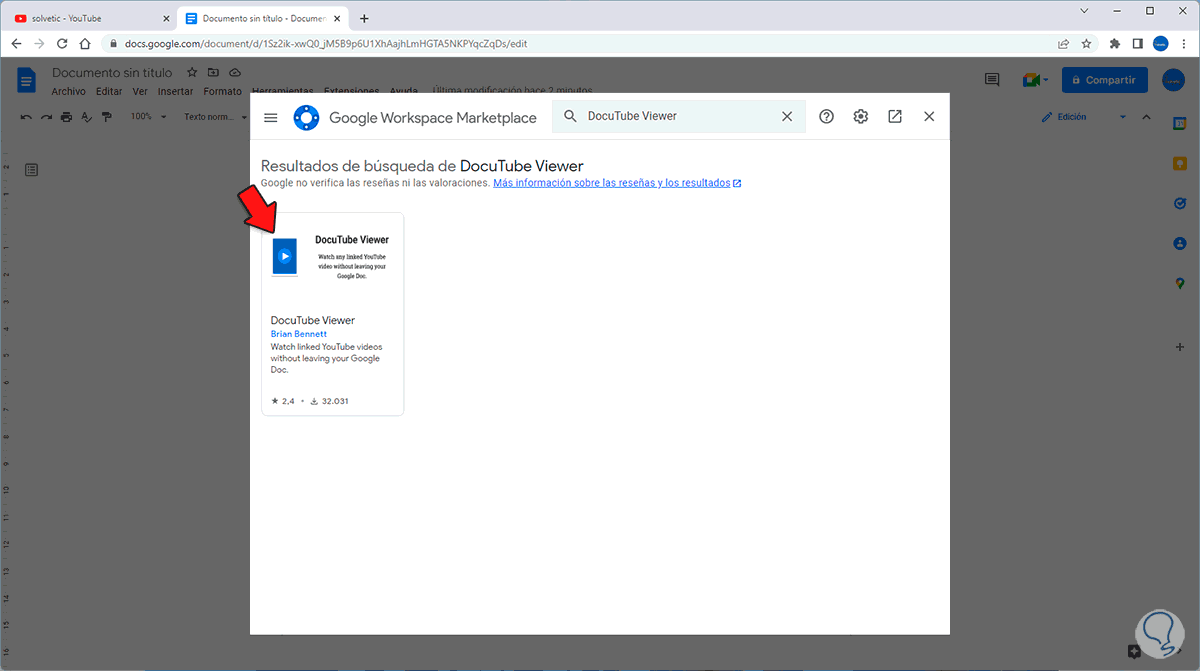Click last modification status text
Screen dimensions: 1200x671
(x=511, y=91)
